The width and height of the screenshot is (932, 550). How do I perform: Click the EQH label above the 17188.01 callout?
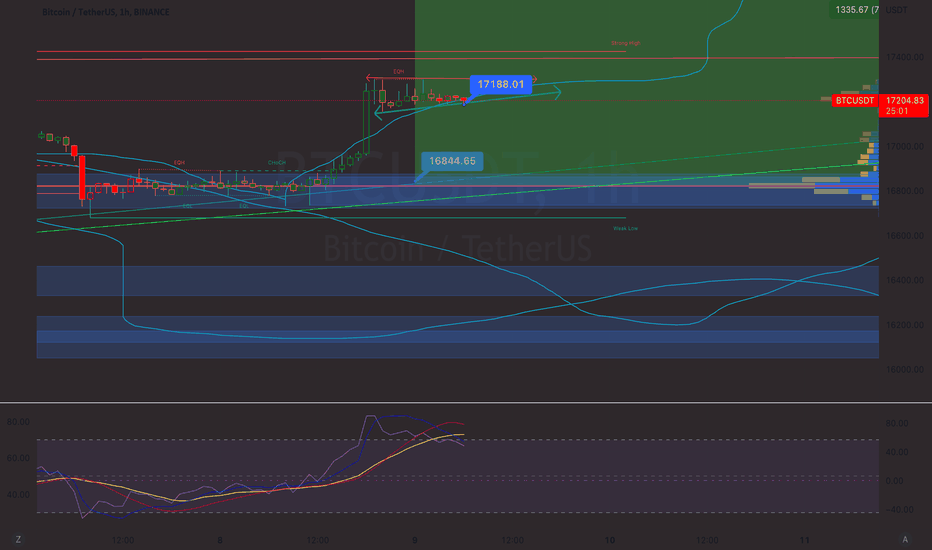[x=398, y=71]
